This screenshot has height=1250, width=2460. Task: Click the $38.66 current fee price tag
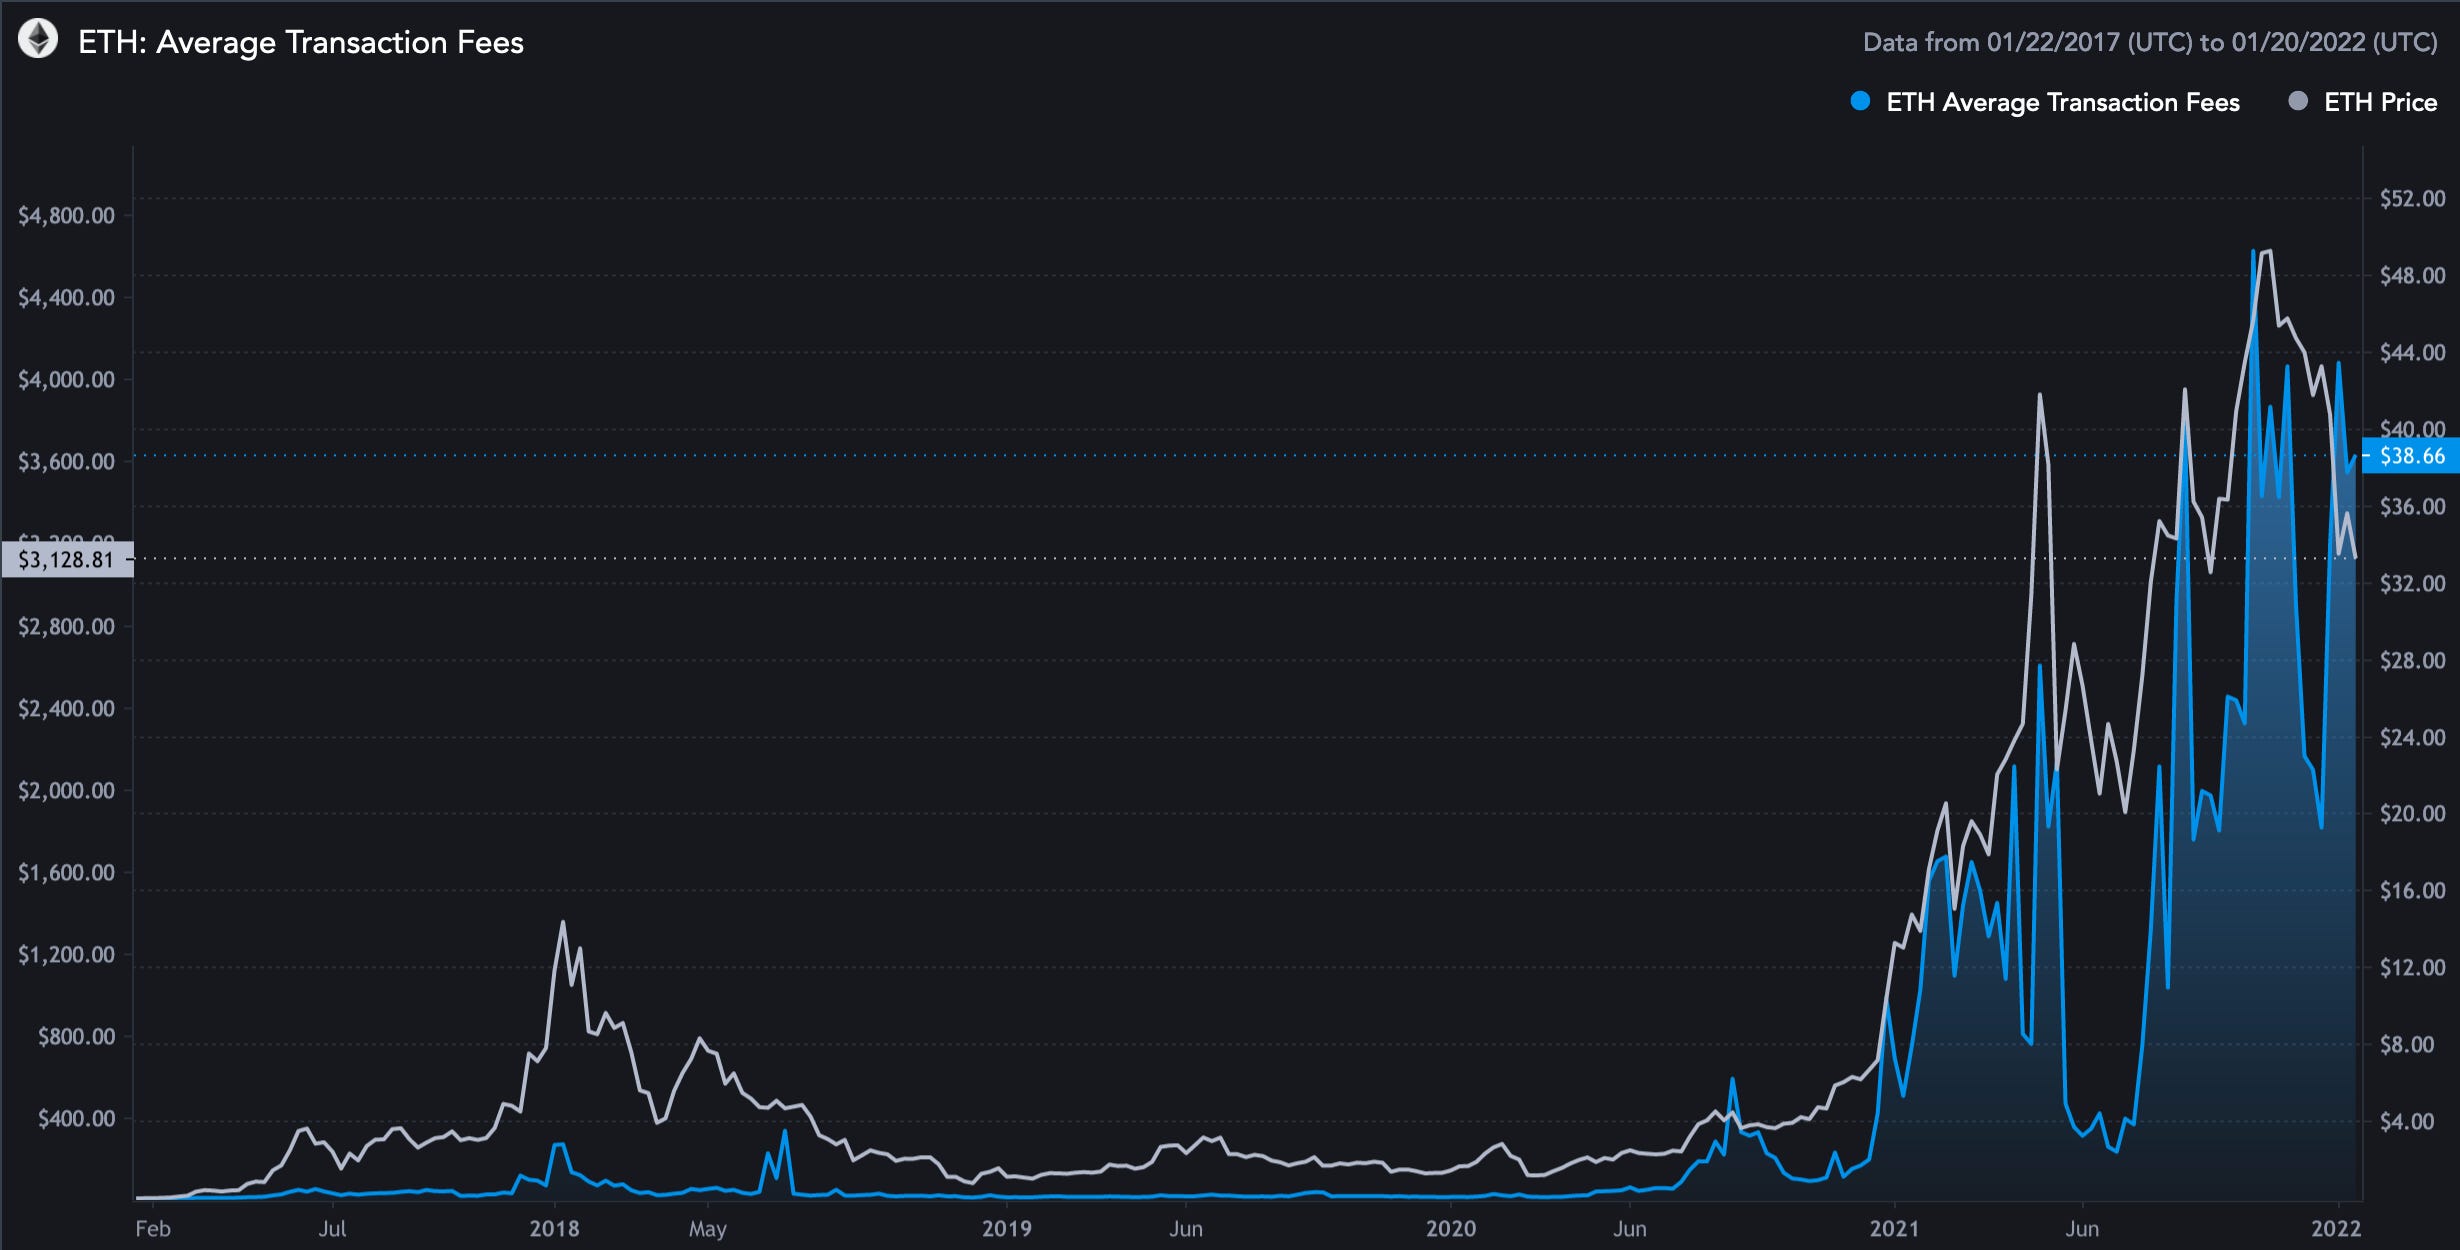[2411, 456]
